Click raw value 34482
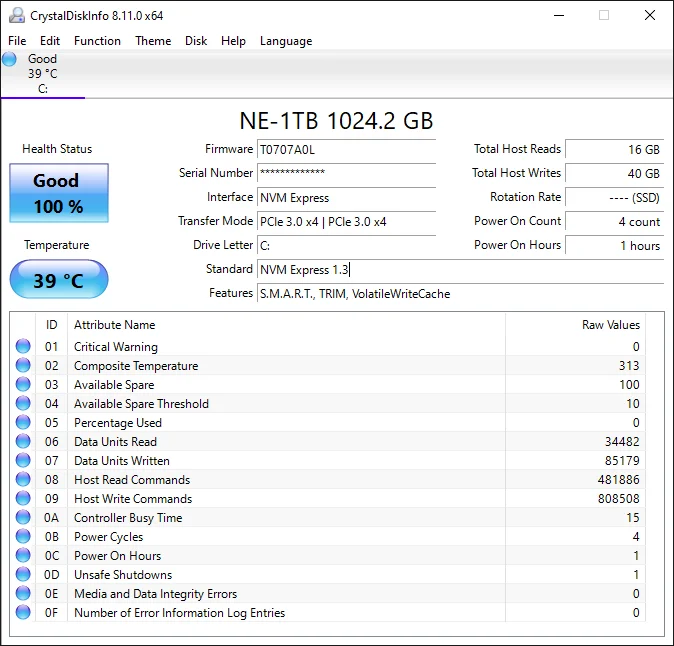Viewport: 674px width, 646px height. click(x=622, y=441)
